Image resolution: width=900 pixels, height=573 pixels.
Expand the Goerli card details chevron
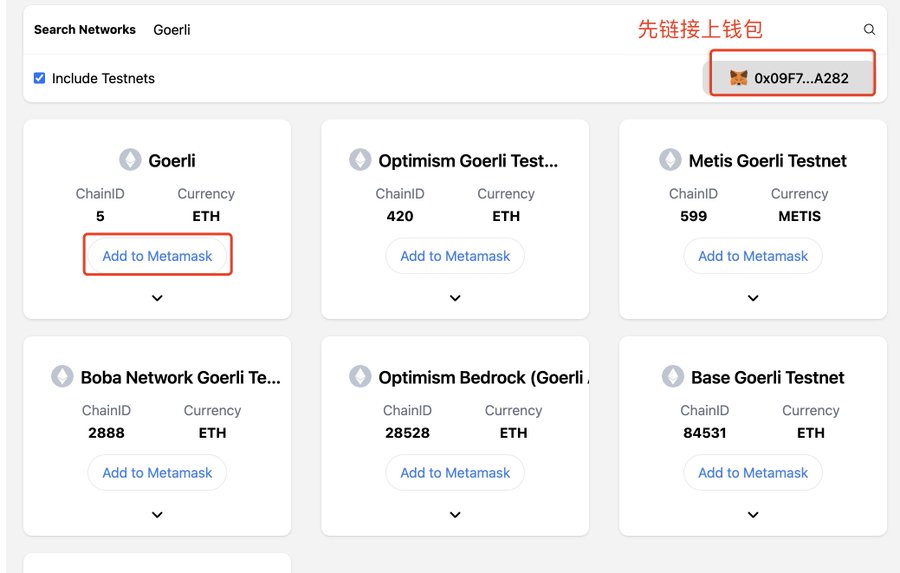157,298
